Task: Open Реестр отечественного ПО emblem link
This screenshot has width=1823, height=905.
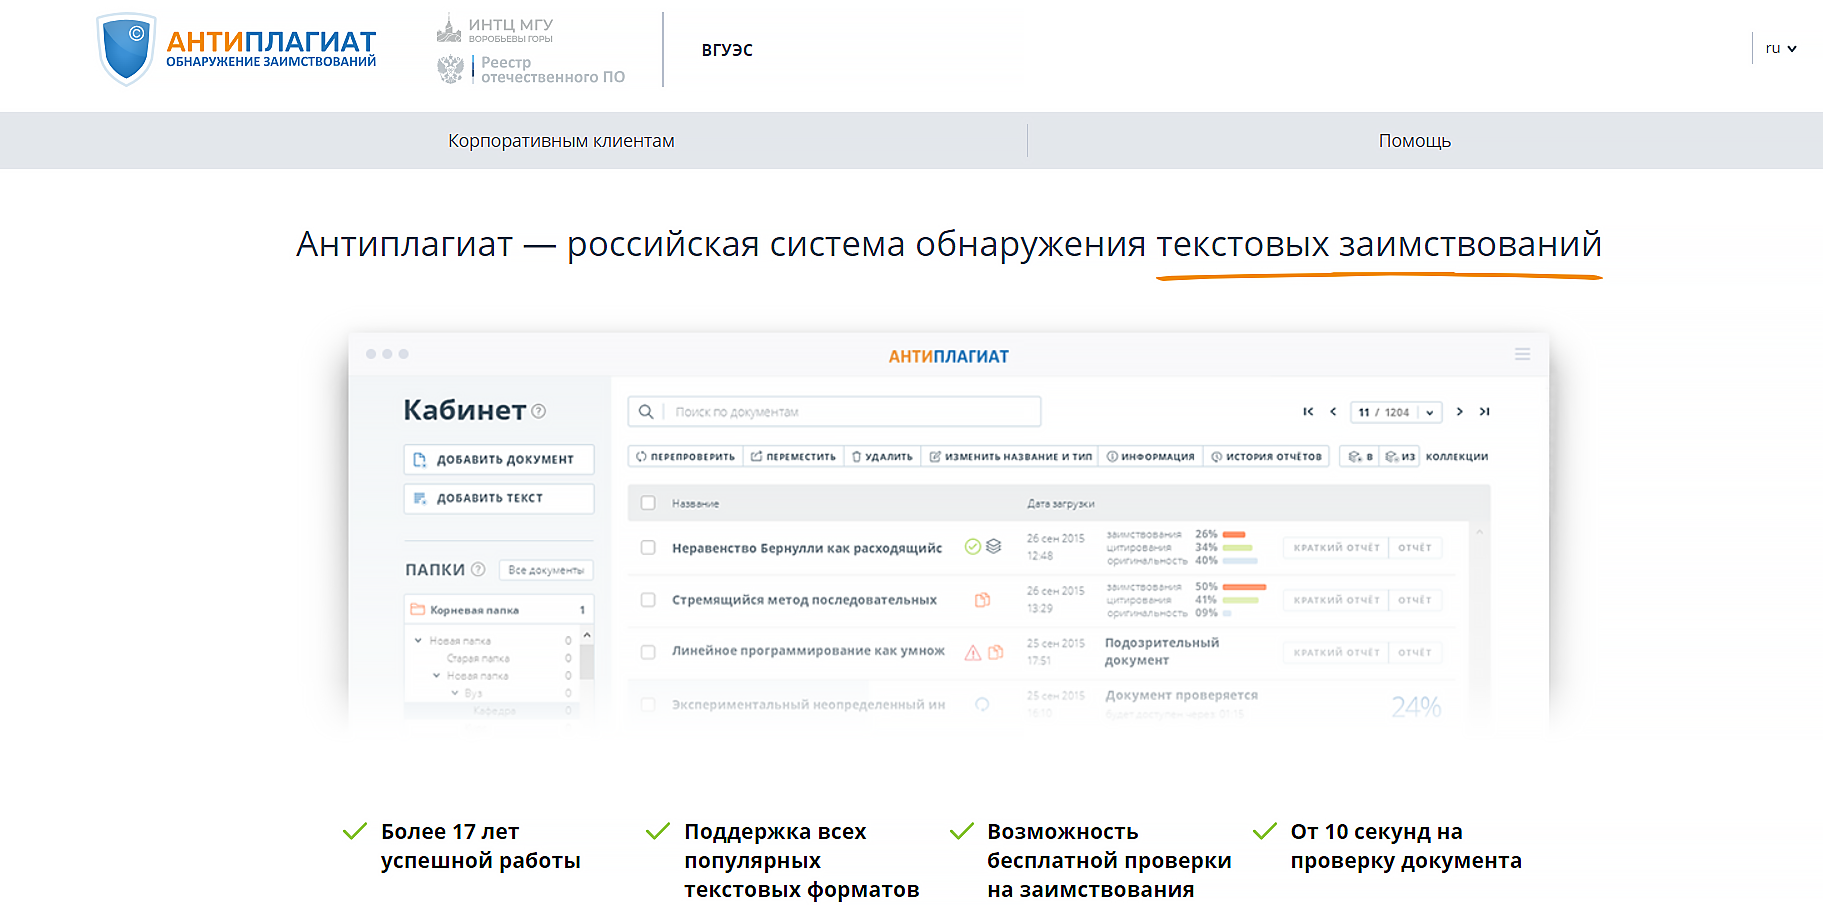Action: coord(531,69)
